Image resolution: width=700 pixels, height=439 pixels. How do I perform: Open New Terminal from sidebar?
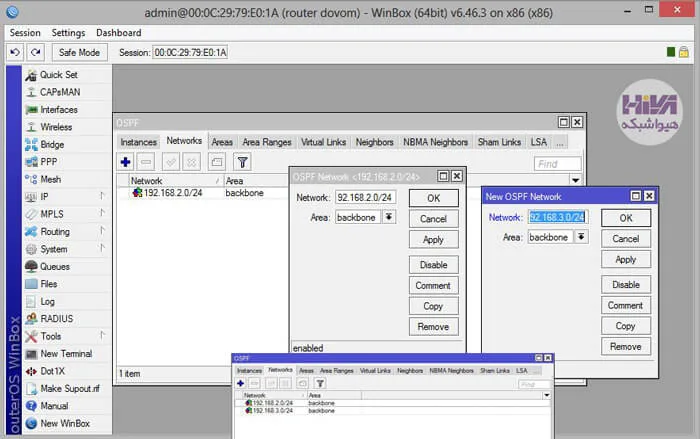(67, 353)
